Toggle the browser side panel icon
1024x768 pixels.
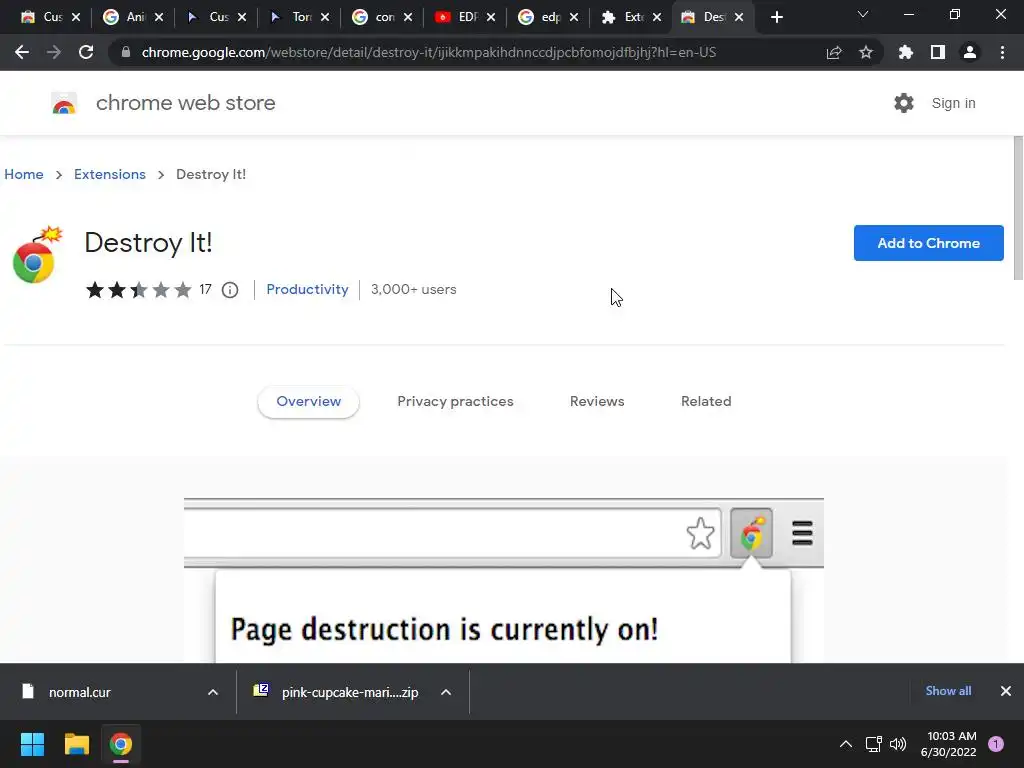(938, 52)
